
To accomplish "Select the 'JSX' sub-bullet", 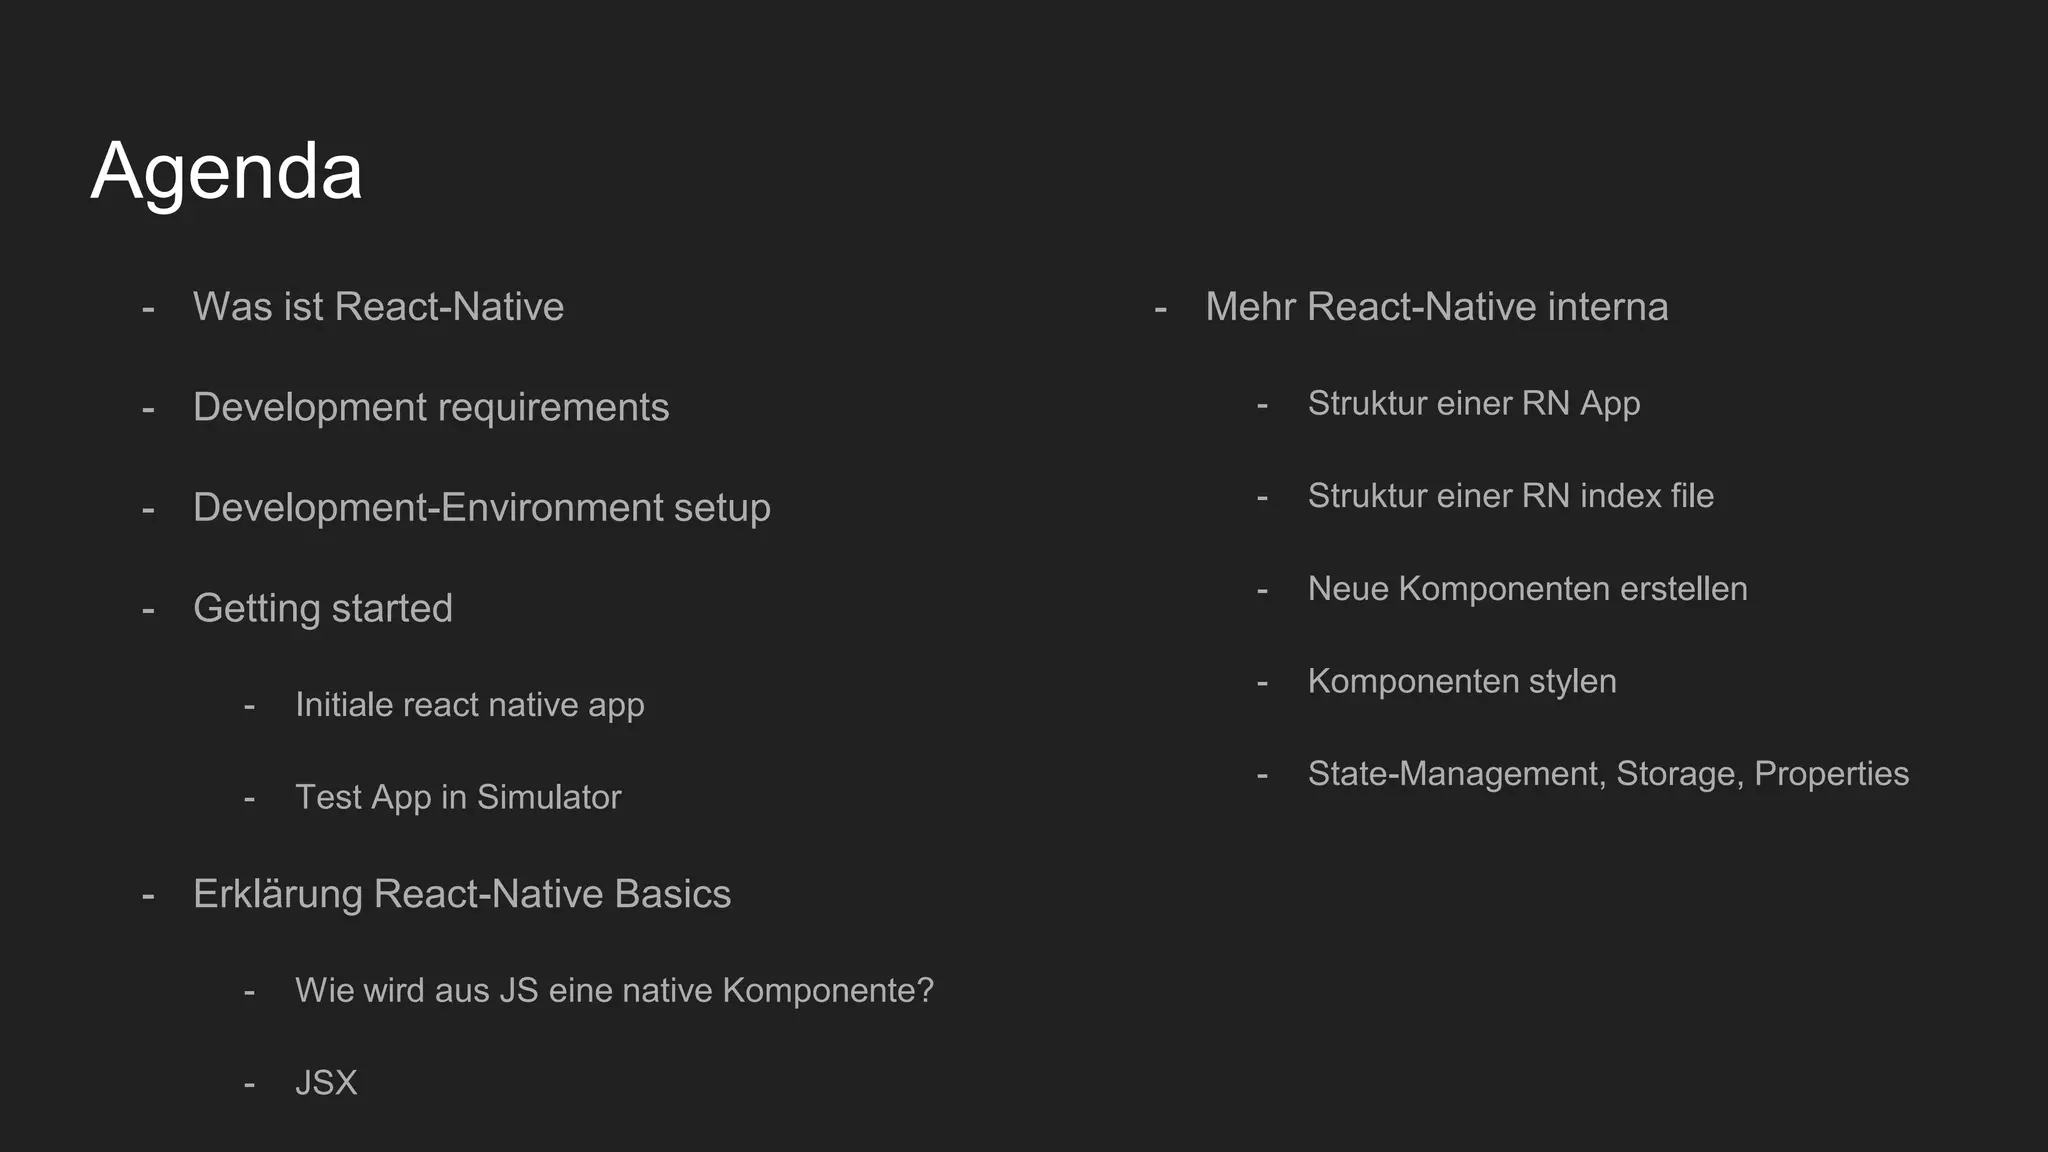I will coord(326,1083).
